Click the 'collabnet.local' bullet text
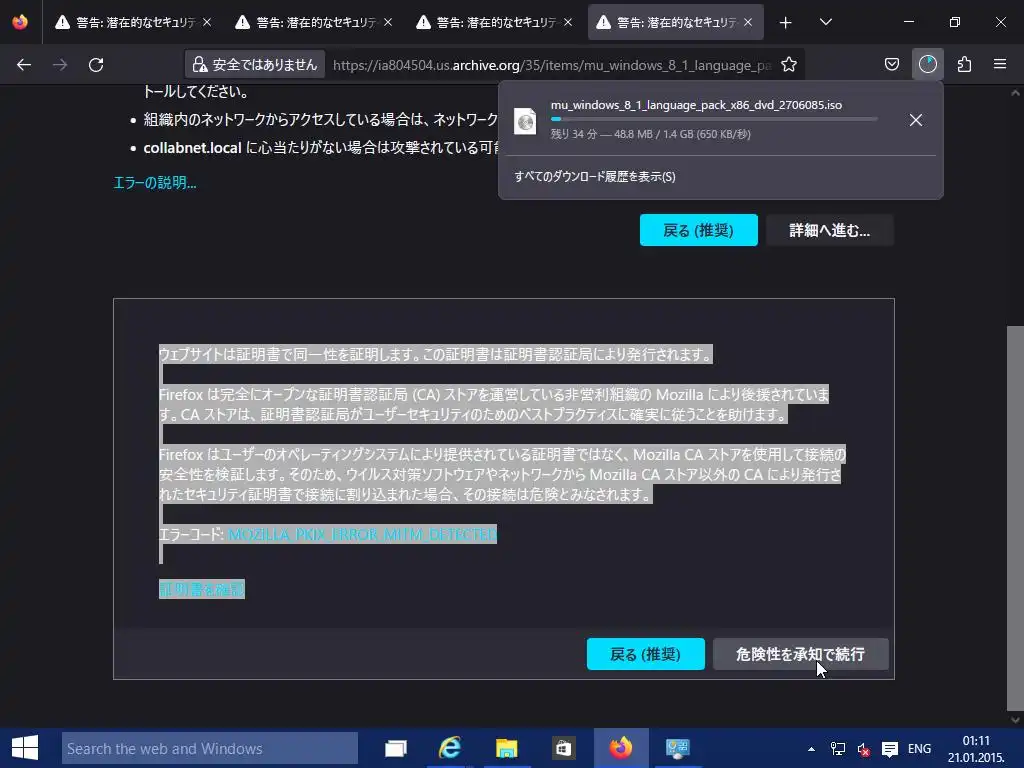The height and width of the screenshot is (768, 1024). (x=193, y=148)
